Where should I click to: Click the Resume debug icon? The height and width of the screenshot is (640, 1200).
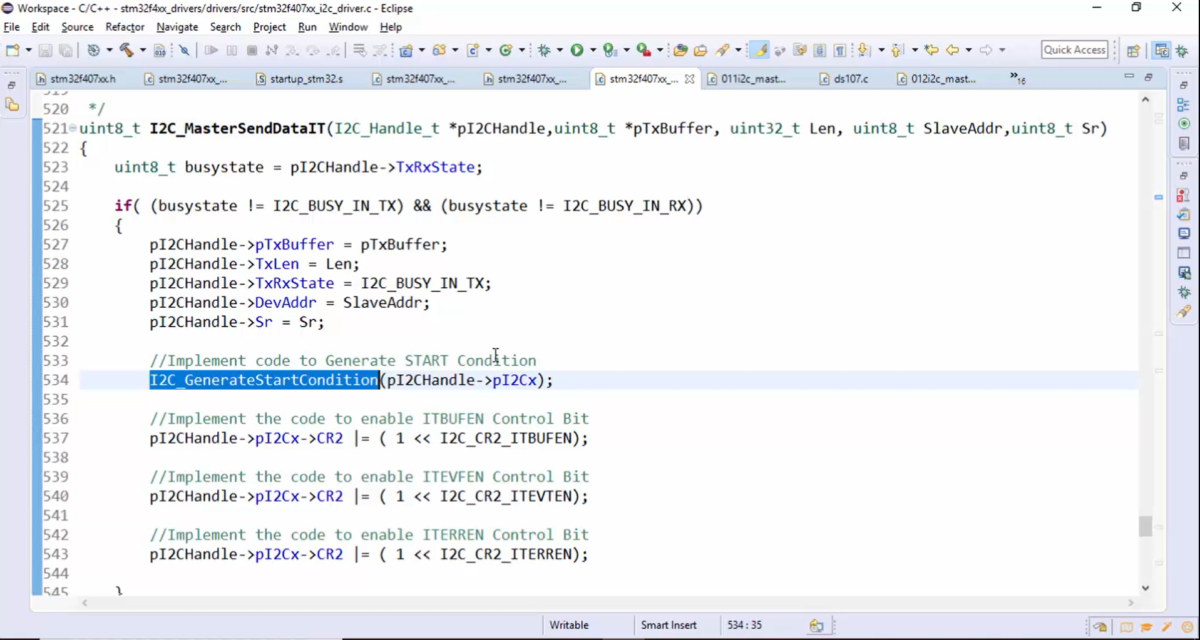click(211, 50)
